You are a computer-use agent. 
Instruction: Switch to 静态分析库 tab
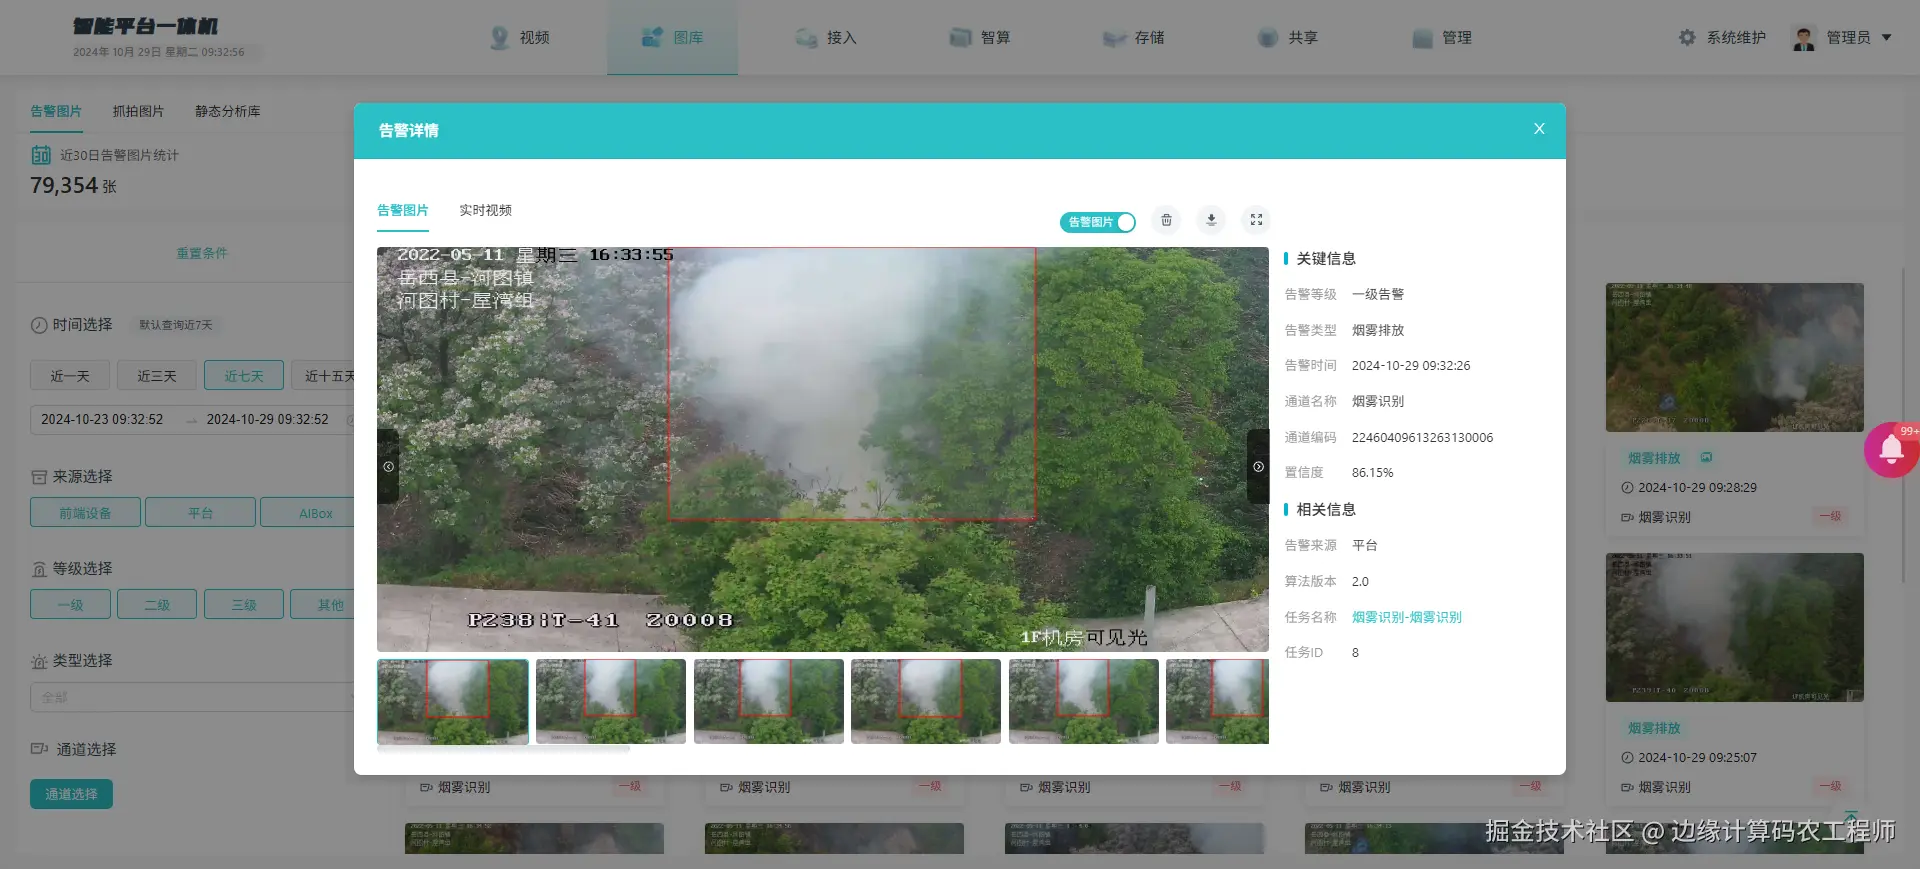click(228, 111)
